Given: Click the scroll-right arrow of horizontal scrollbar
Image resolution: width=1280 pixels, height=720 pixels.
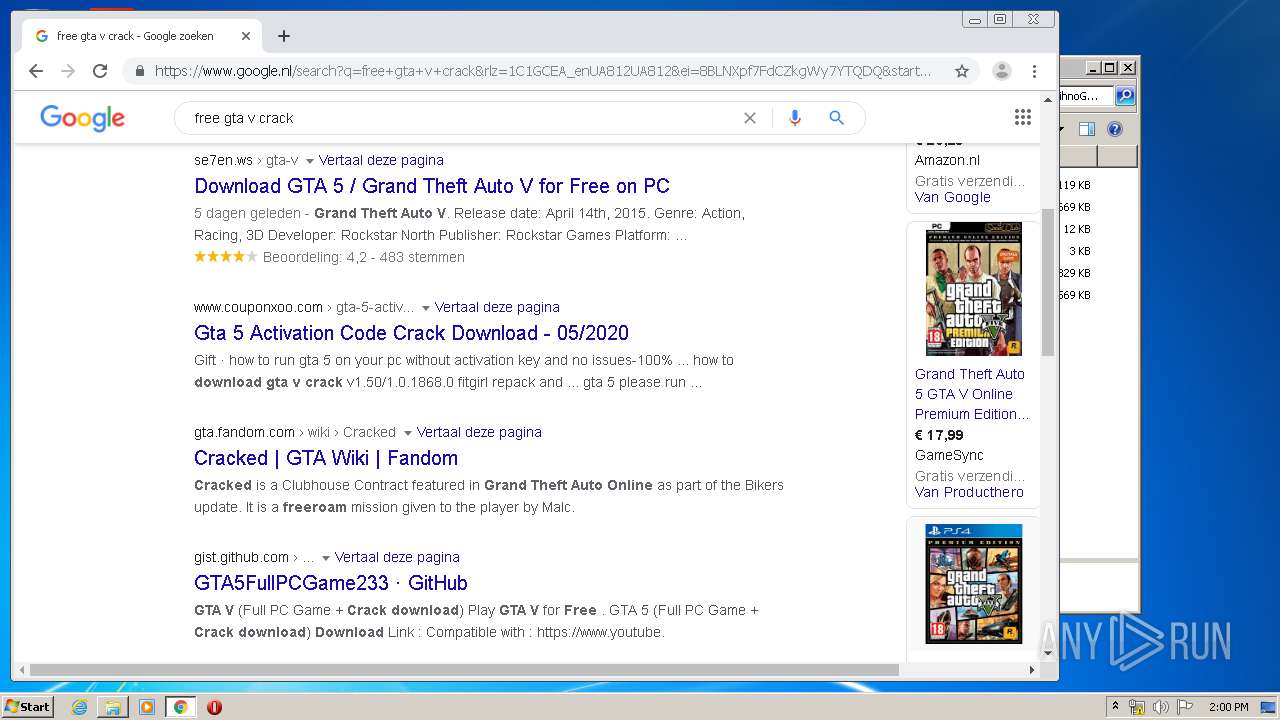Looking at the screenshot, I should click(1033, 670).
